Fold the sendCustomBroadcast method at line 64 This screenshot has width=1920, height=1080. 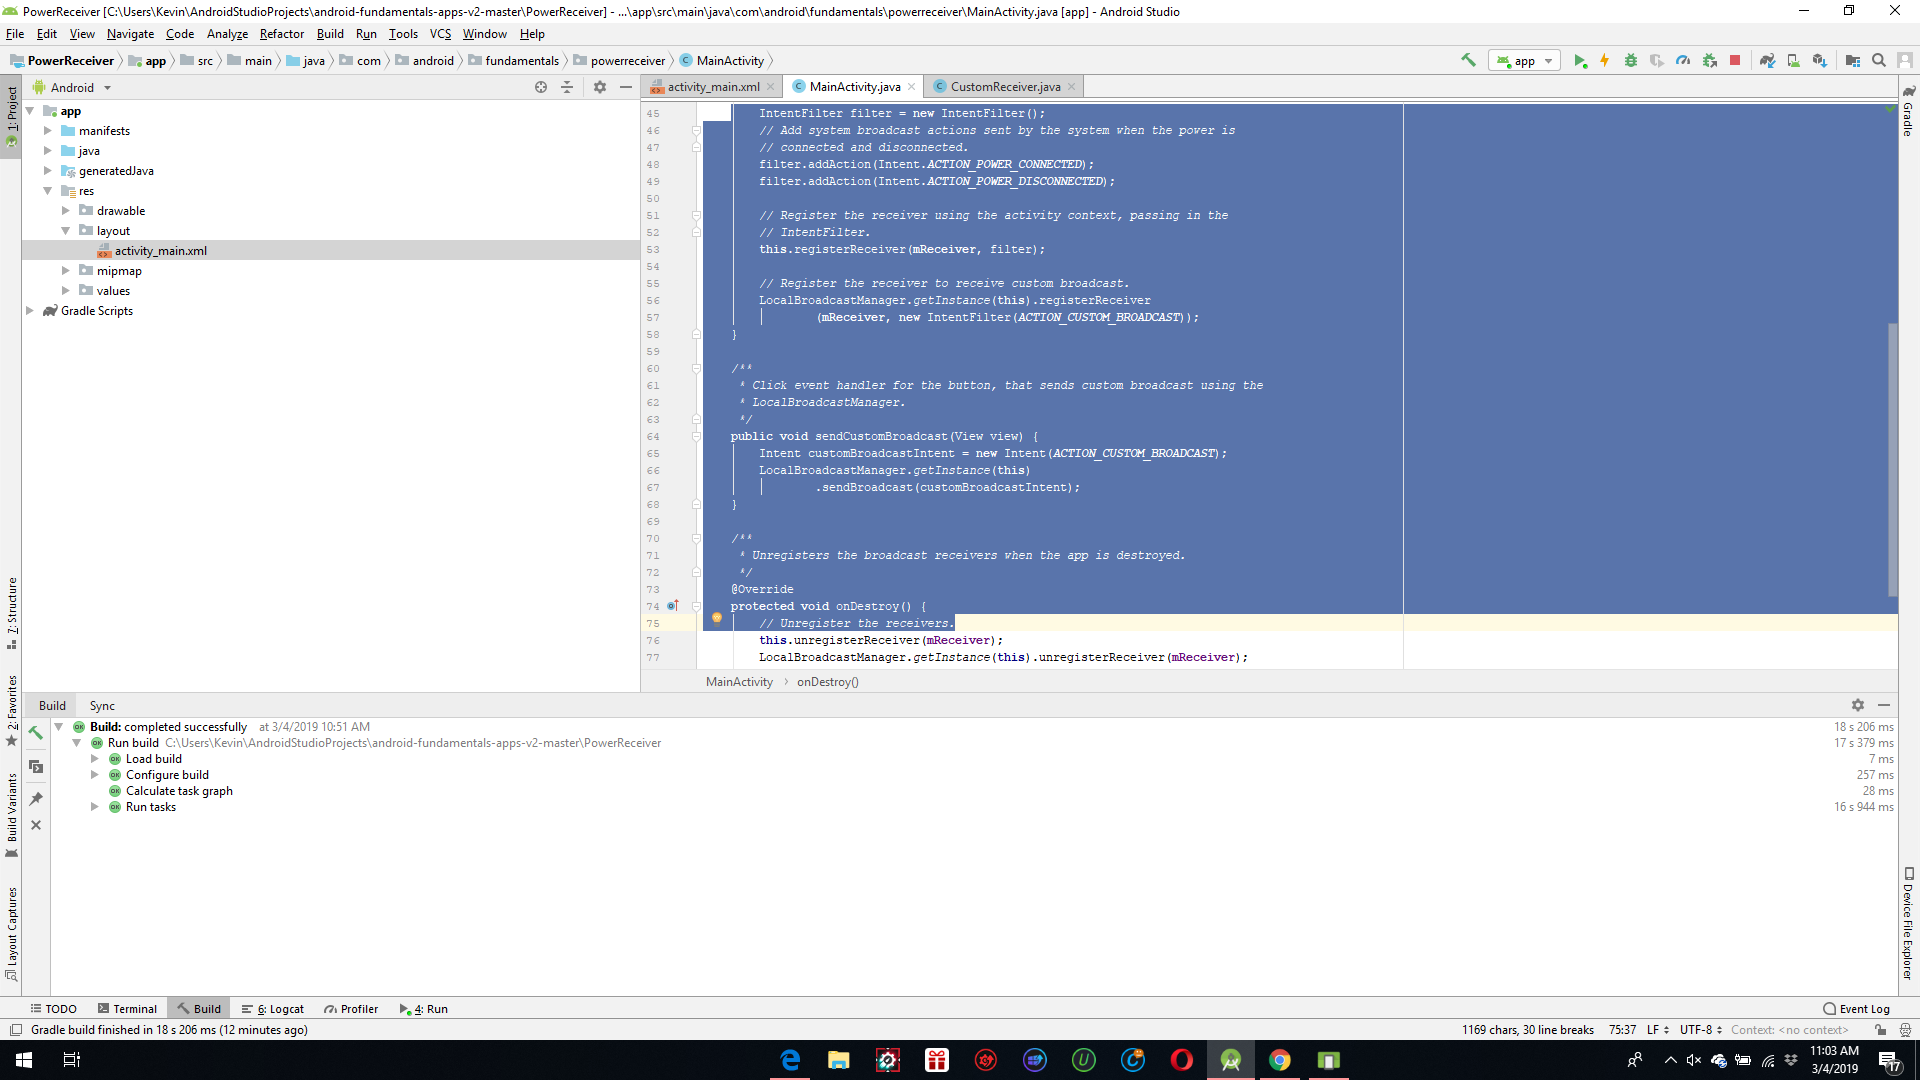point(696,437)
